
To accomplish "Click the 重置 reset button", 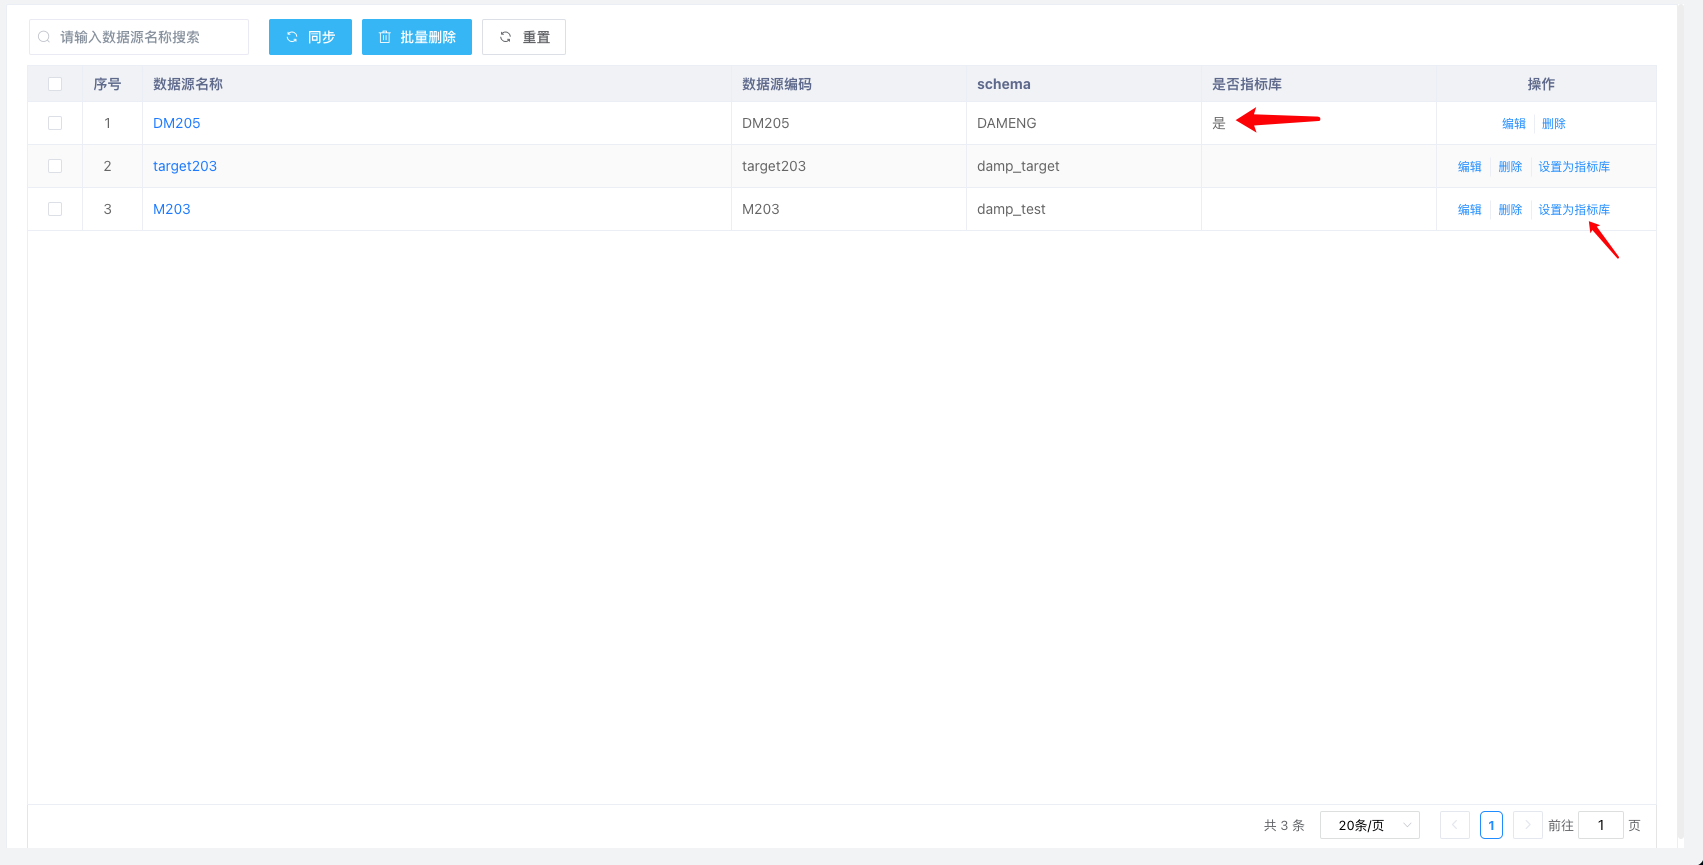I will (x=524, y=37).
